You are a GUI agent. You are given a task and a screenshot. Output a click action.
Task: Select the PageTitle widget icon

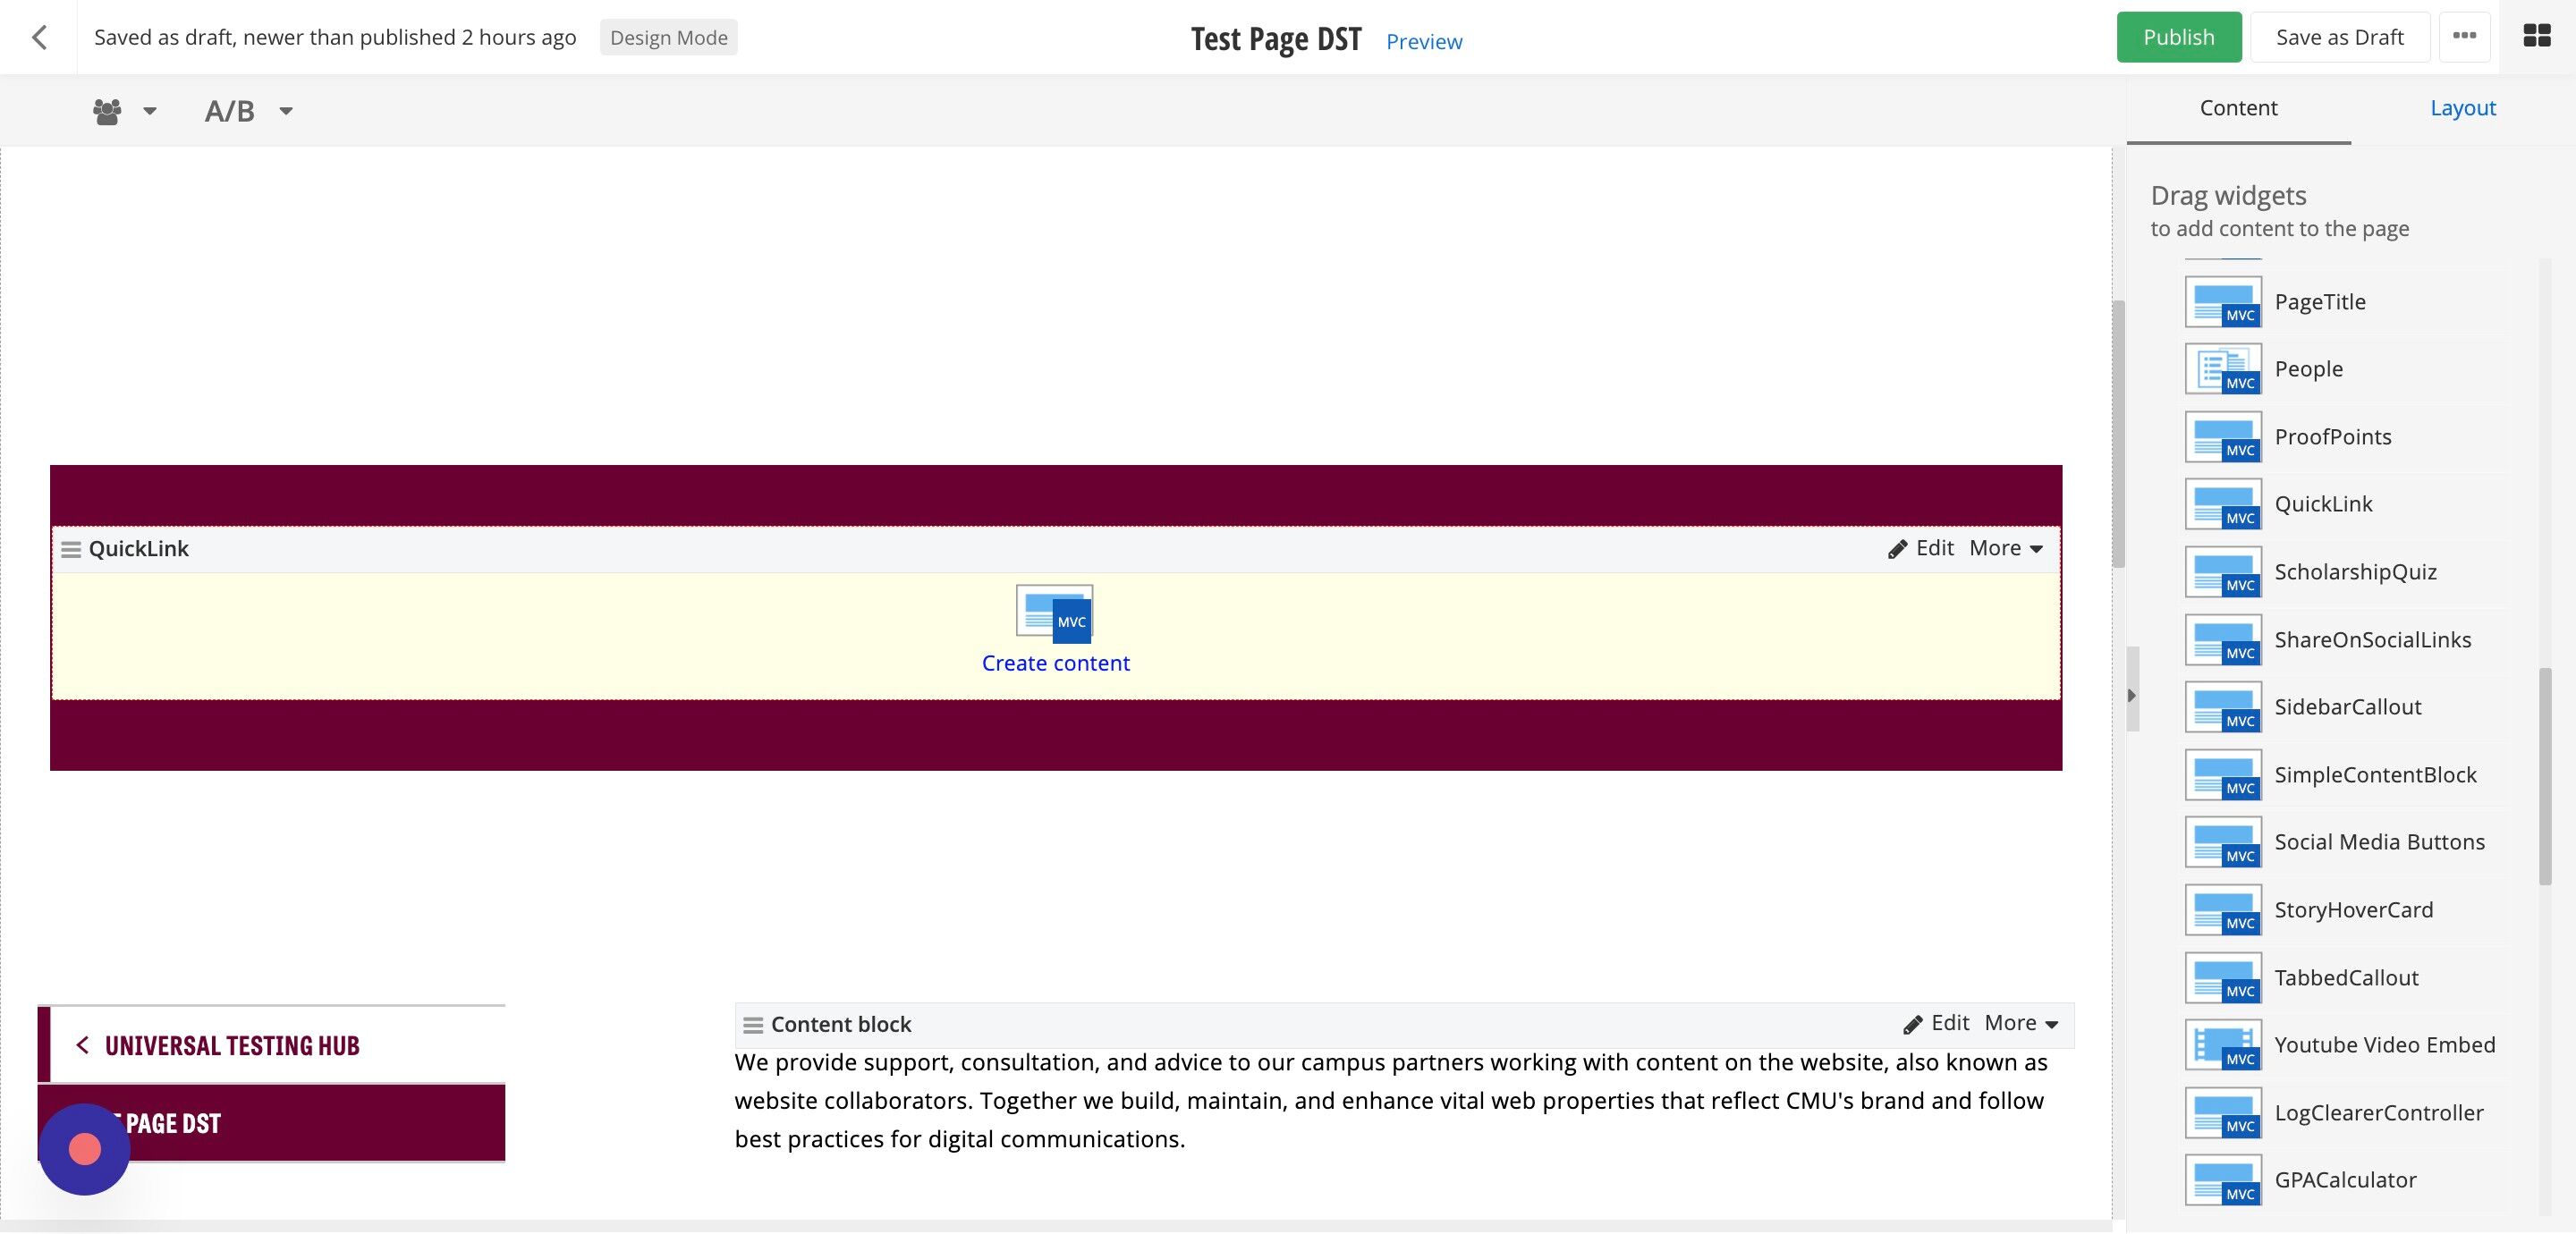2223,302
